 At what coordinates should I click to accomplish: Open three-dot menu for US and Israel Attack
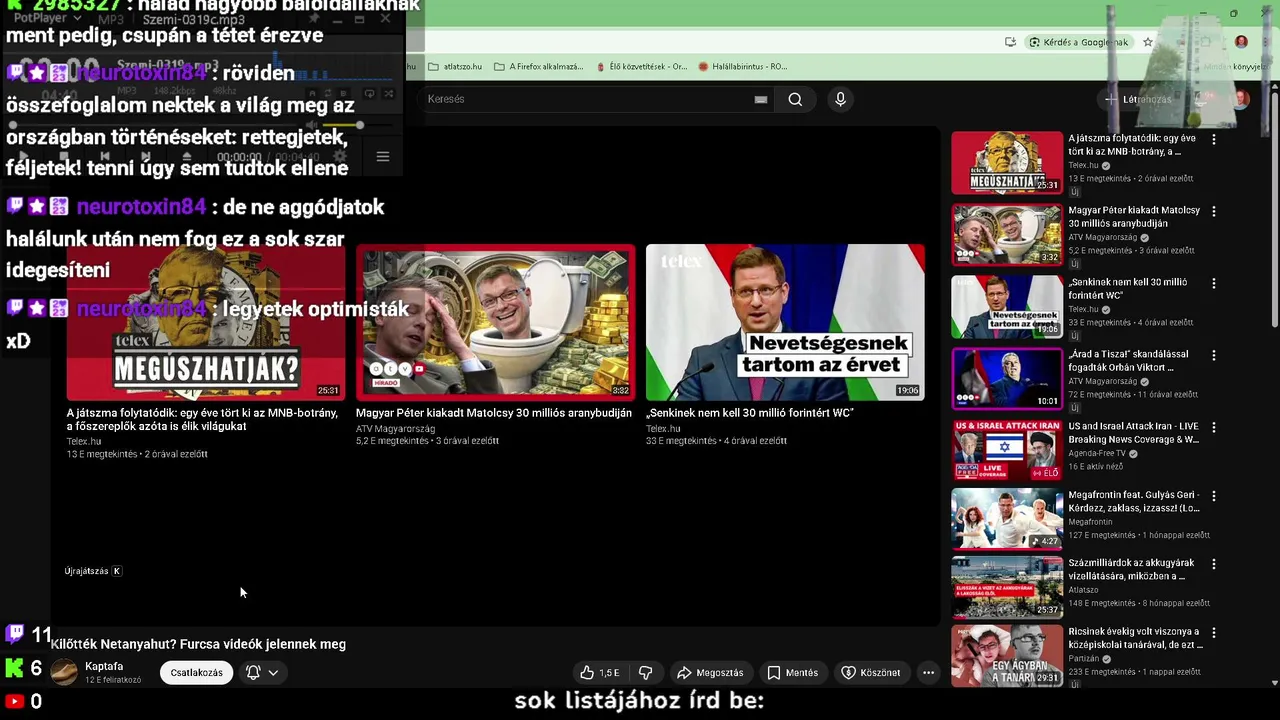click(x=1213, y=428)
